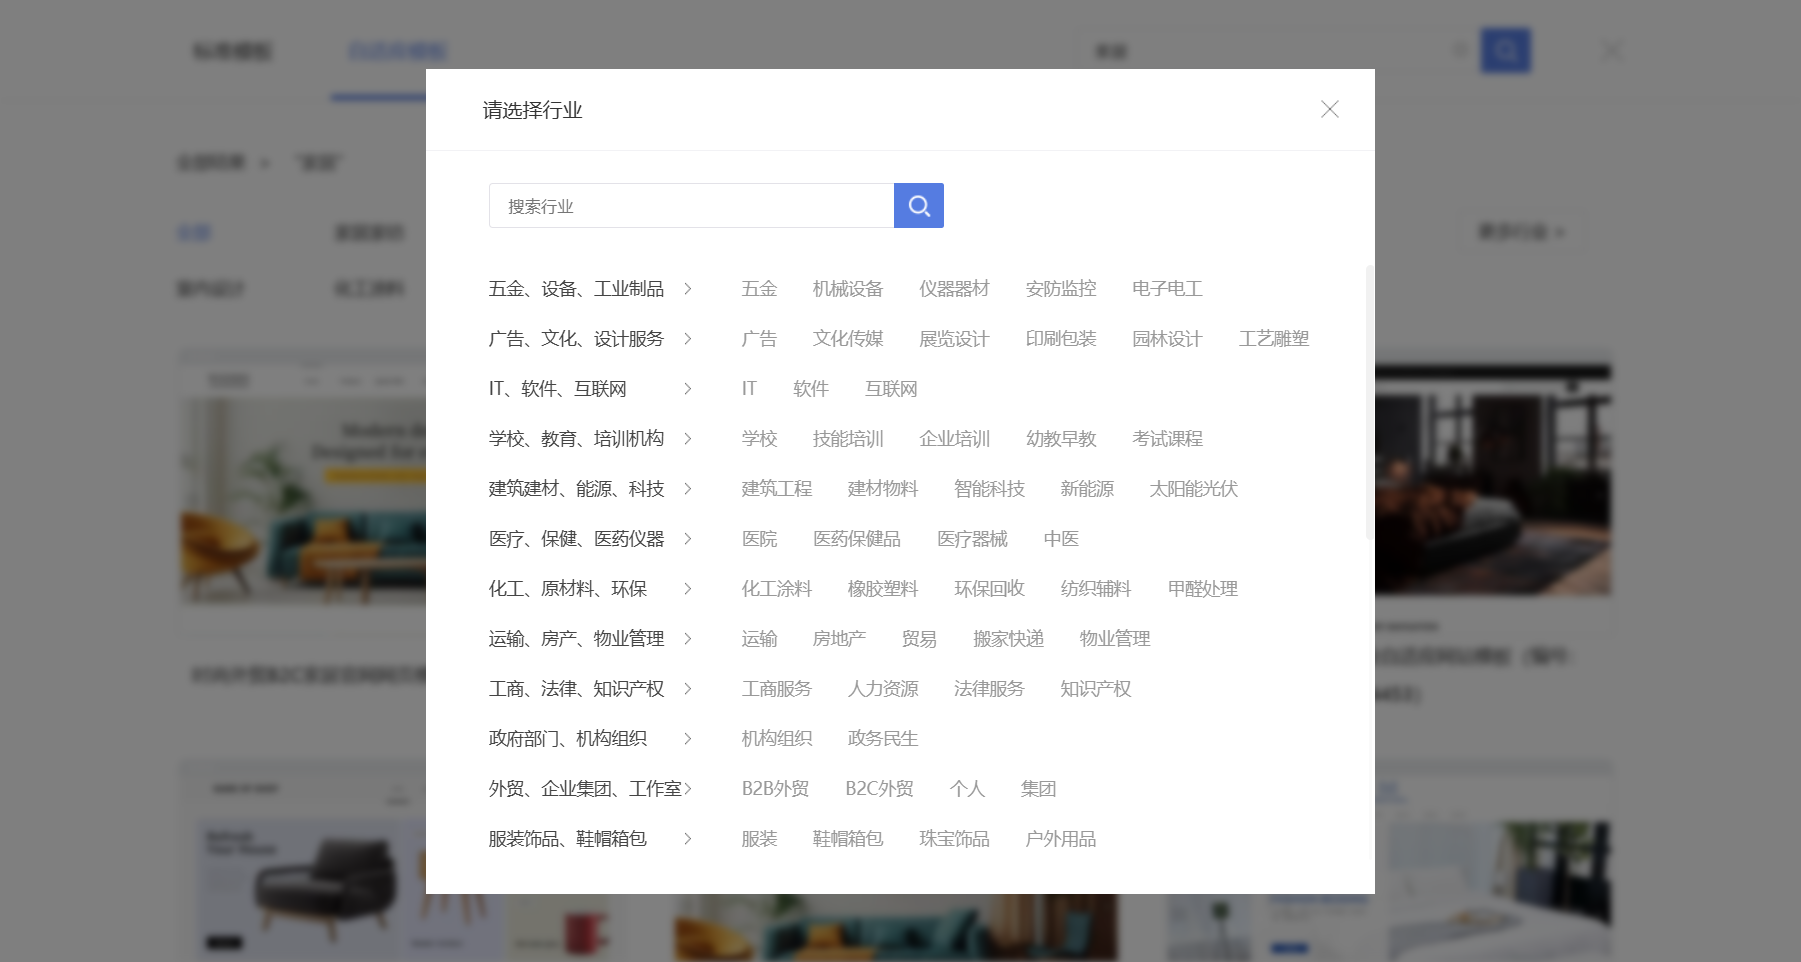Select the 甲醛处理 industry link
The image size is (1801, 962).
(1202, 588)
